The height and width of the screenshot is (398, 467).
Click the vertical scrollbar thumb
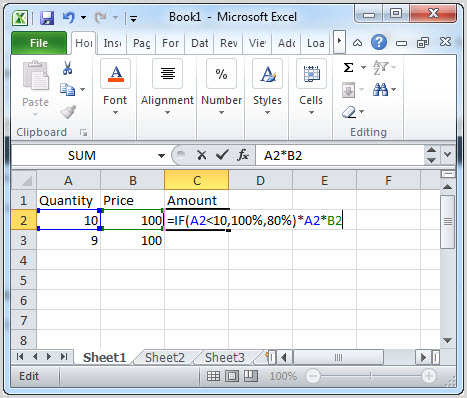coord(448,222)
